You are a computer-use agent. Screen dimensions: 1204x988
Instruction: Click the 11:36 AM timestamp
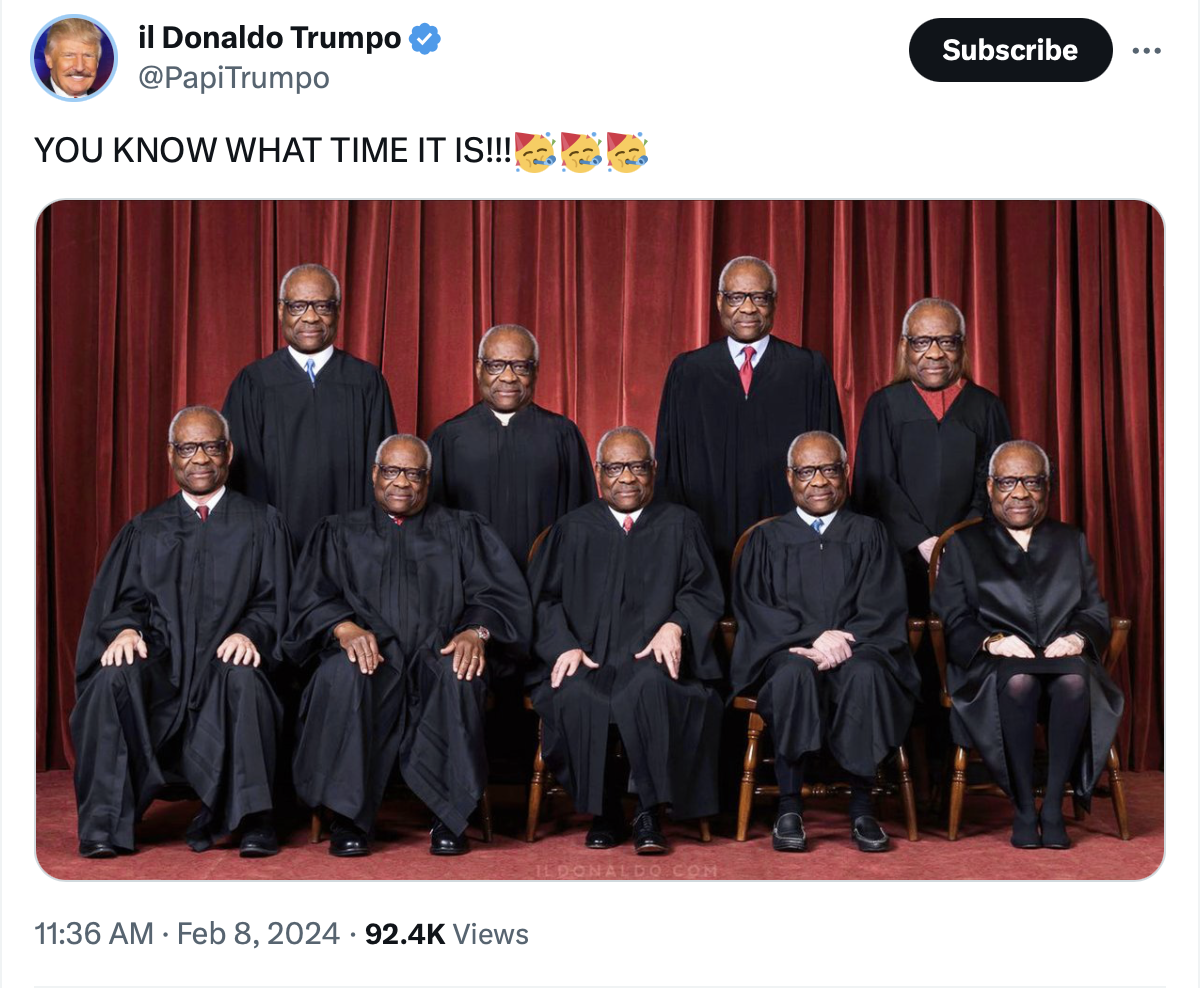coord(94,935)
